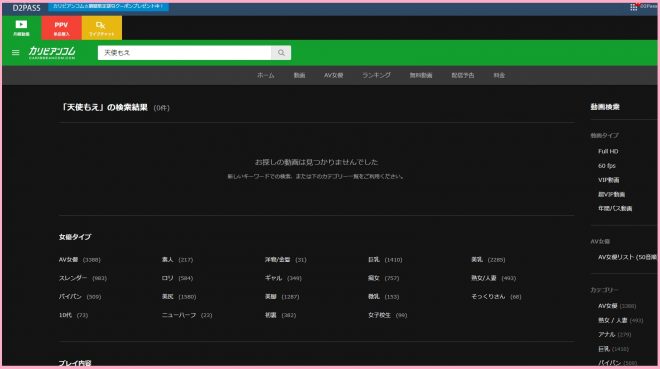660x369 pixels.
Task: Open the ランキング nav item
Action: point(376,75)
